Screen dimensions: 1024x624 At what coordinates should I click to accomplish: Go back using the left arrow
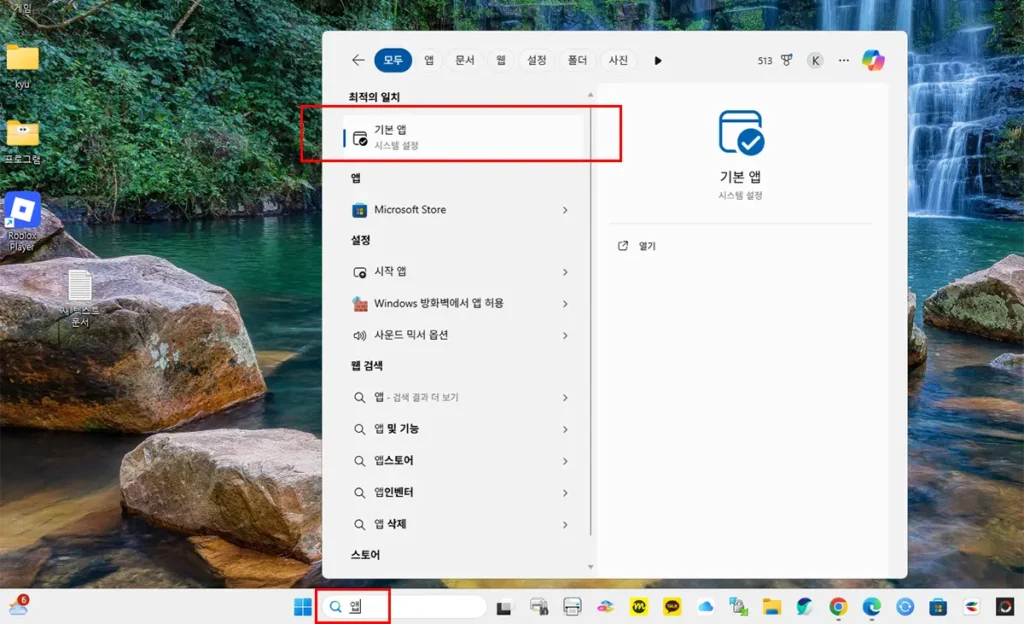[358, 60]
